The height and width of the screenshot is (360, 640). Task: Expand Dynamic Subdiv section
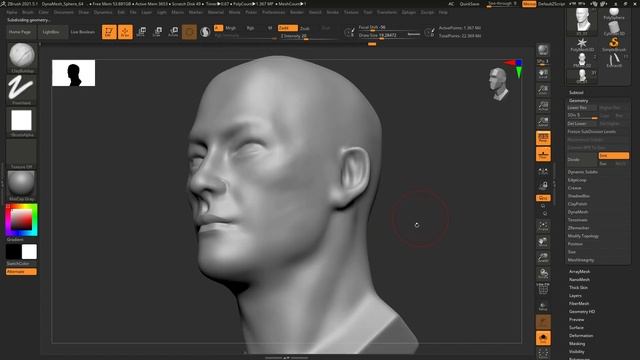[x=582, y=172]
